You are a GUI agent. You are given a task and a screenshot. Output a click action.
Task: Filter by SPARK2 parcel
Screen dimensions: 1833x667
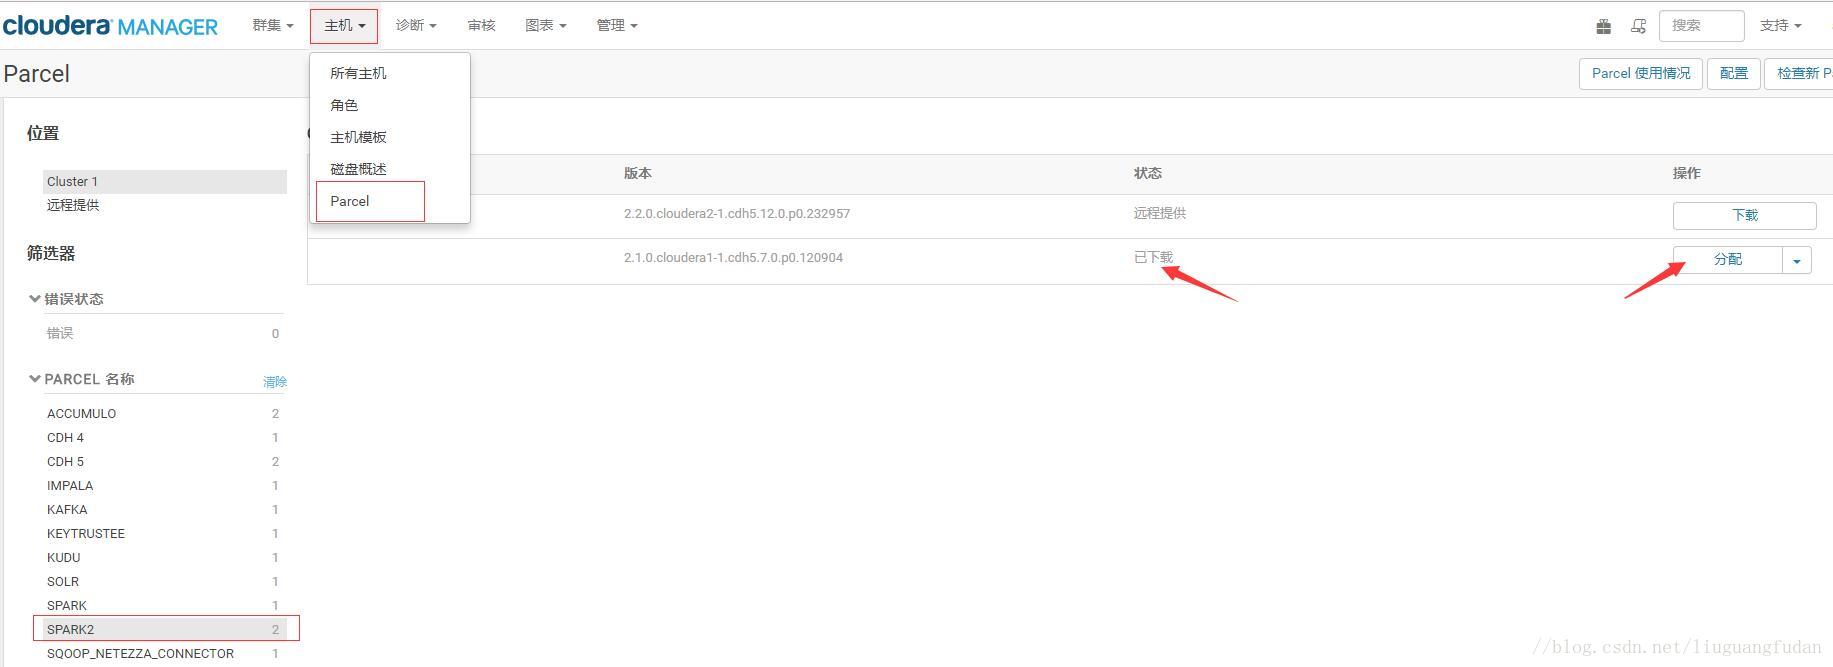coord(165,629)
